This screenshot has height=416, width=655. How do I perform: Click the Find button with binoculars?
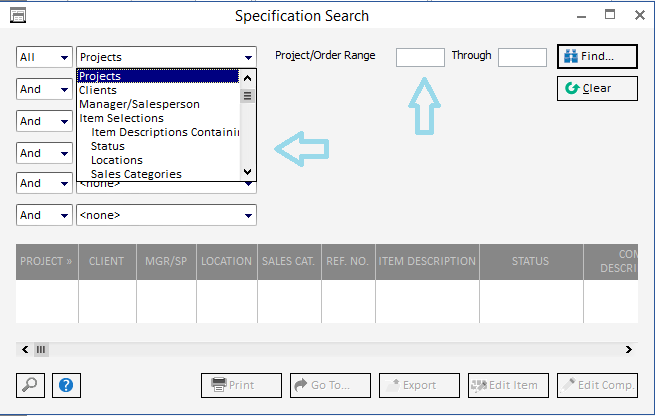click(x=597, y=56)
